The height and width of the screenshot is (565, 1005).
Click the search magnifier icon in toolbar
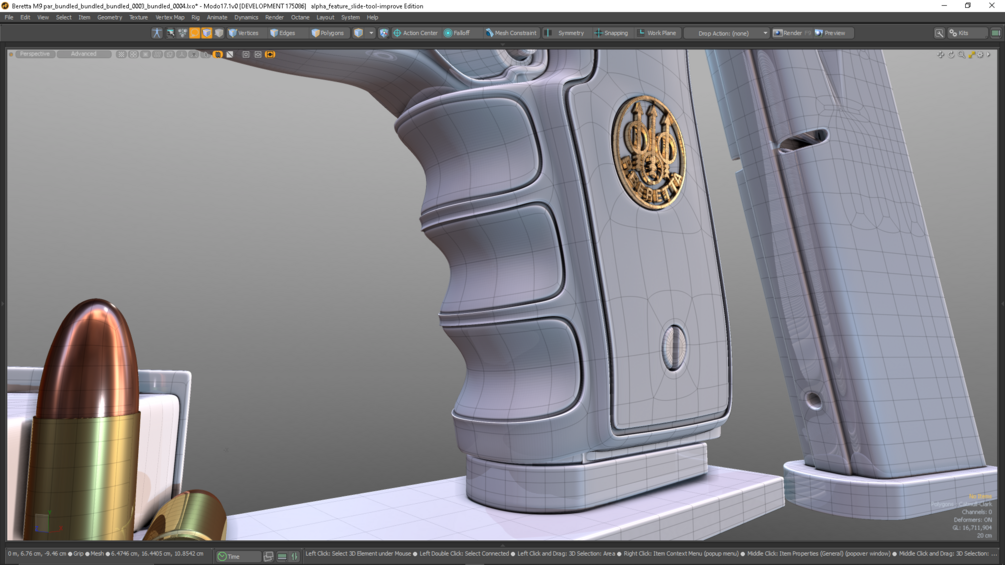[x=939, y=33]
